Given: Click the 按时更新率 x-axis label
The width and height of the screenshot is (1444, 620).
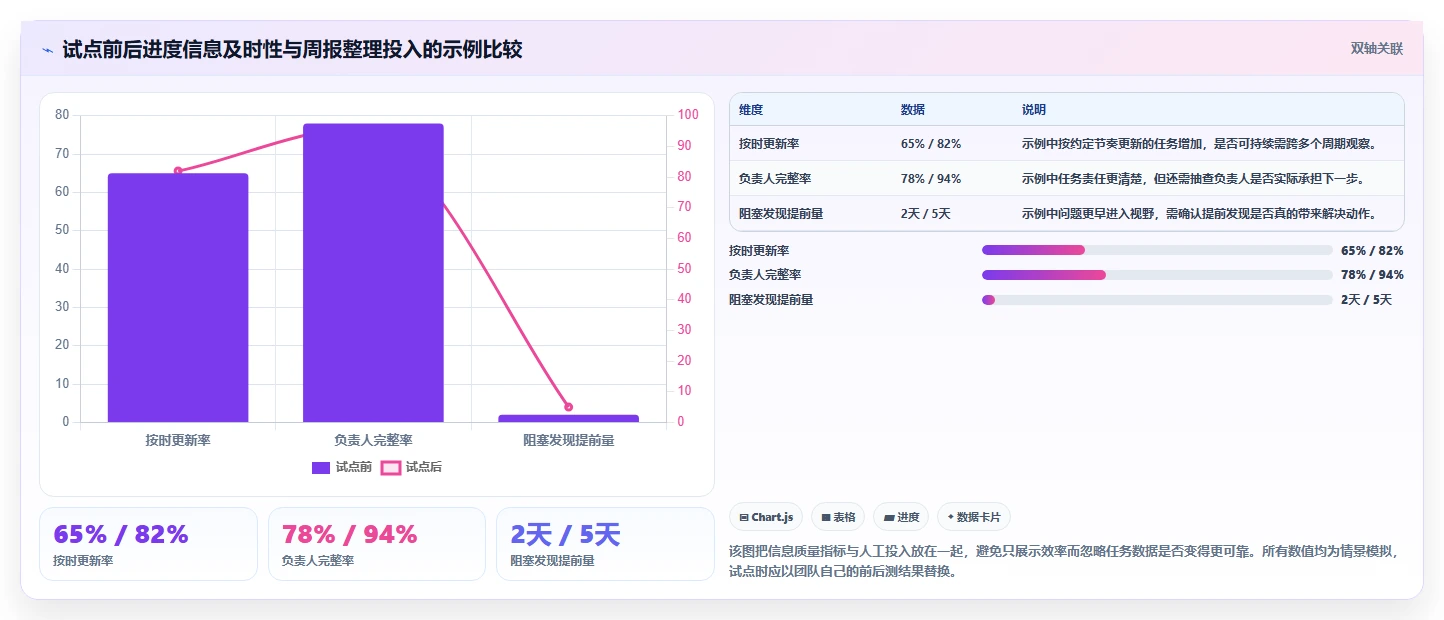Looking at the screenshot, I should pos(178,440).
